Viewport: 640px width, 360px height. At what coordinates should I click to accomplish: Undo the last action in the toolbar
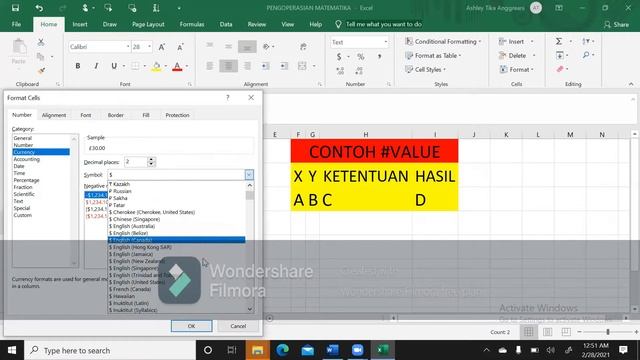click(39, 8)
